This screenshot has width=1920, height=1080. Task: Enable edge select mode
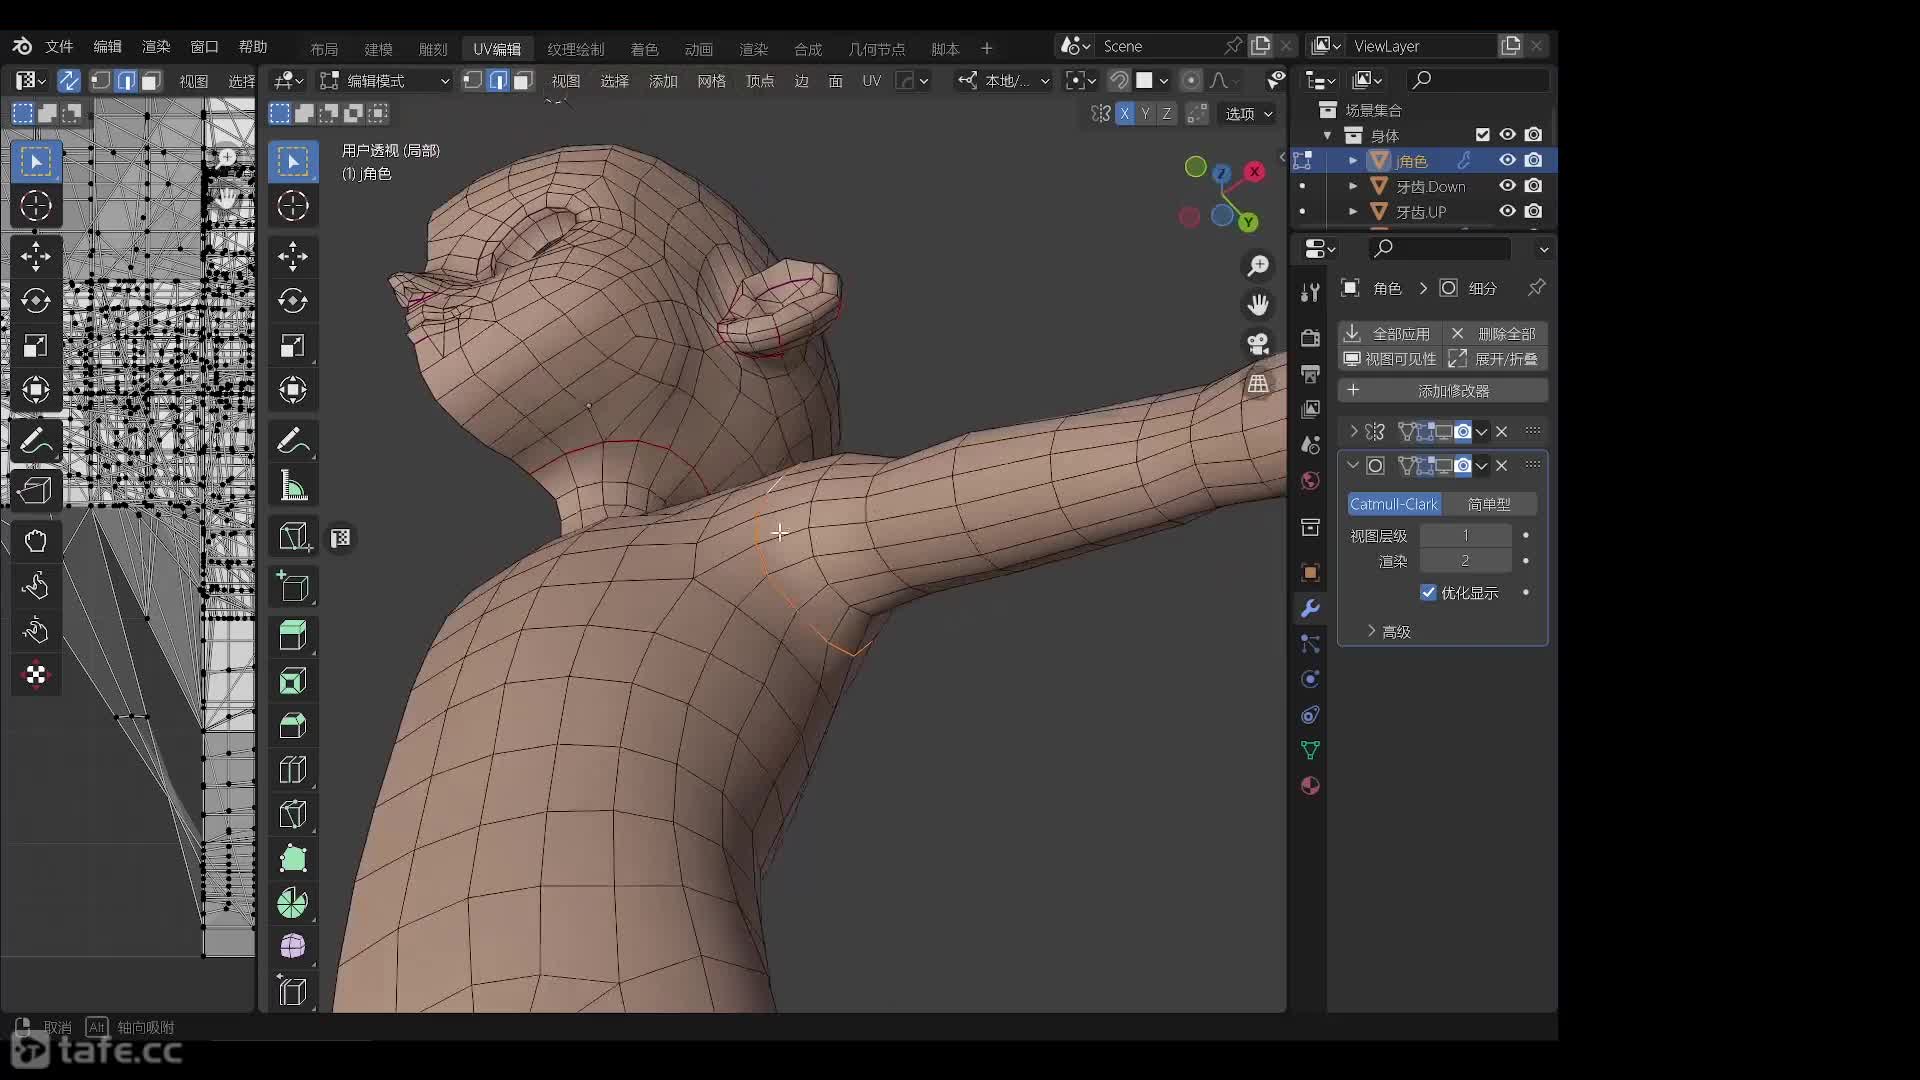498,81
